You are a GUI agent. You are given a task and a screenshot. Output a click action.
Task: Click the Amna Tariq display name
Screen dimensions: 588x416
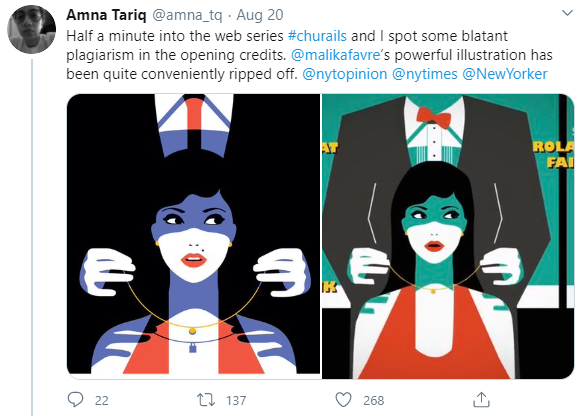tap(106, 15)
